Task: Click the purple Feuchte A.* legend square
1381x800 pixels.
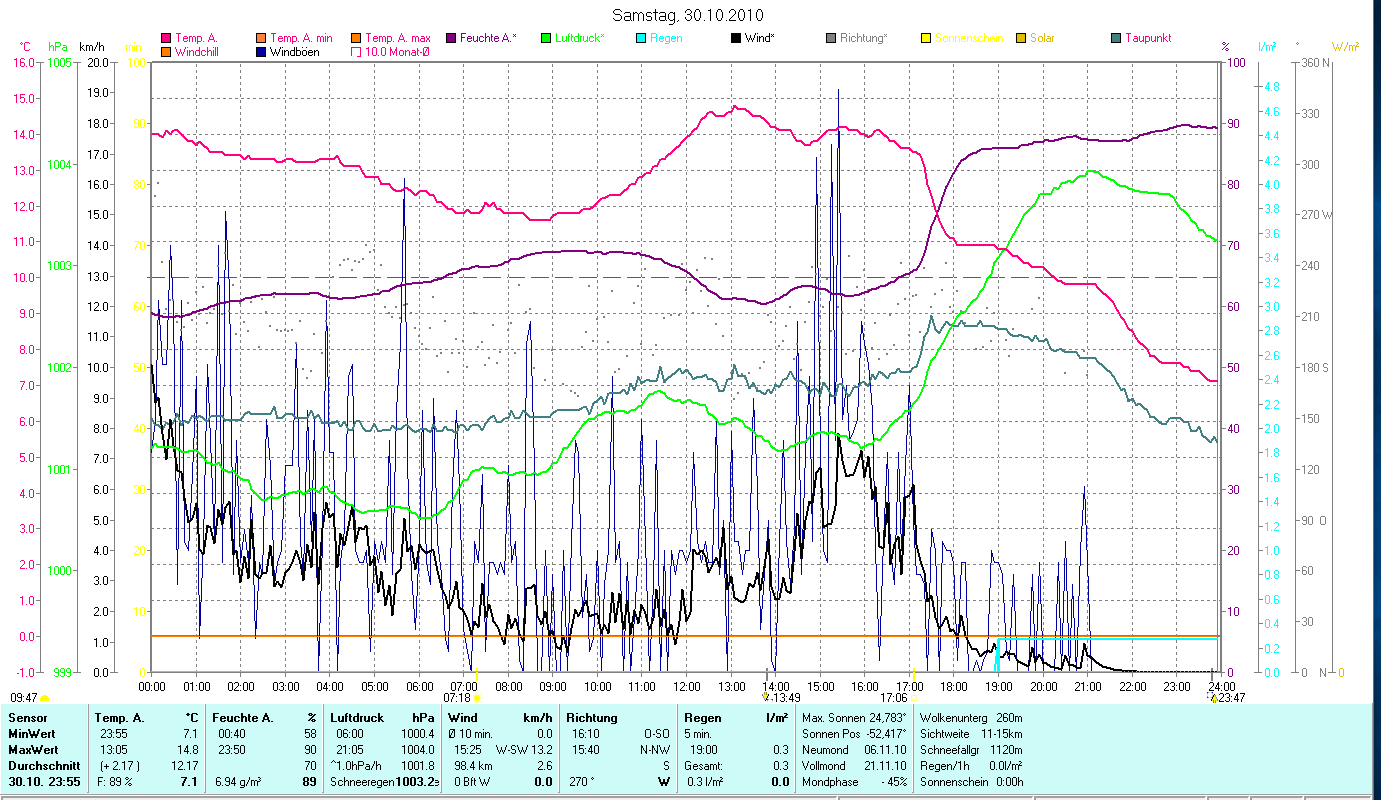Action: pyautogui.click(x=450, y=38)
